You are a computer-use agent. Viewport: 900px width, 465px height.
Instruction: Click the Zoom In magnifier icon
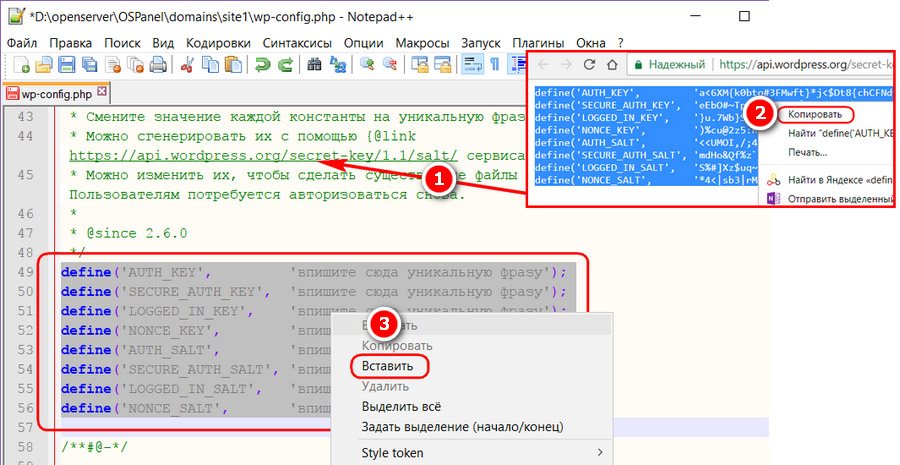(x=367, y=64)
